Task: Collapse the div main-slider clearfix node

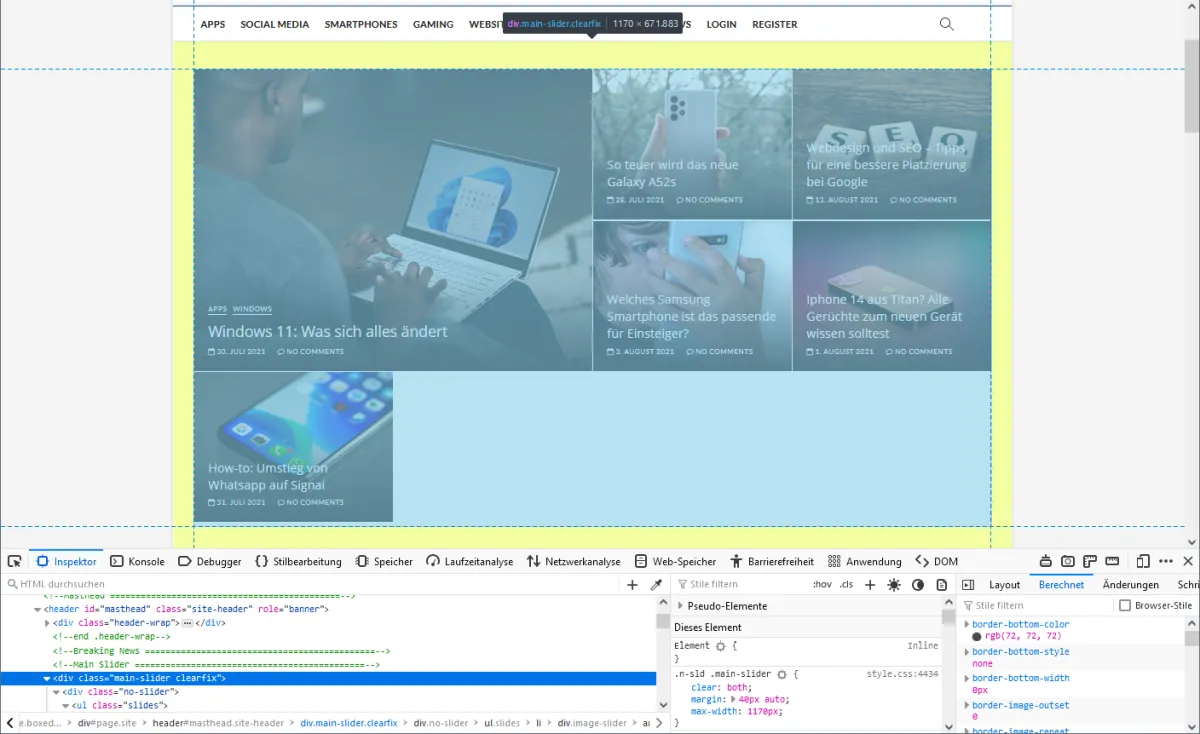Action: pos(47,678)
